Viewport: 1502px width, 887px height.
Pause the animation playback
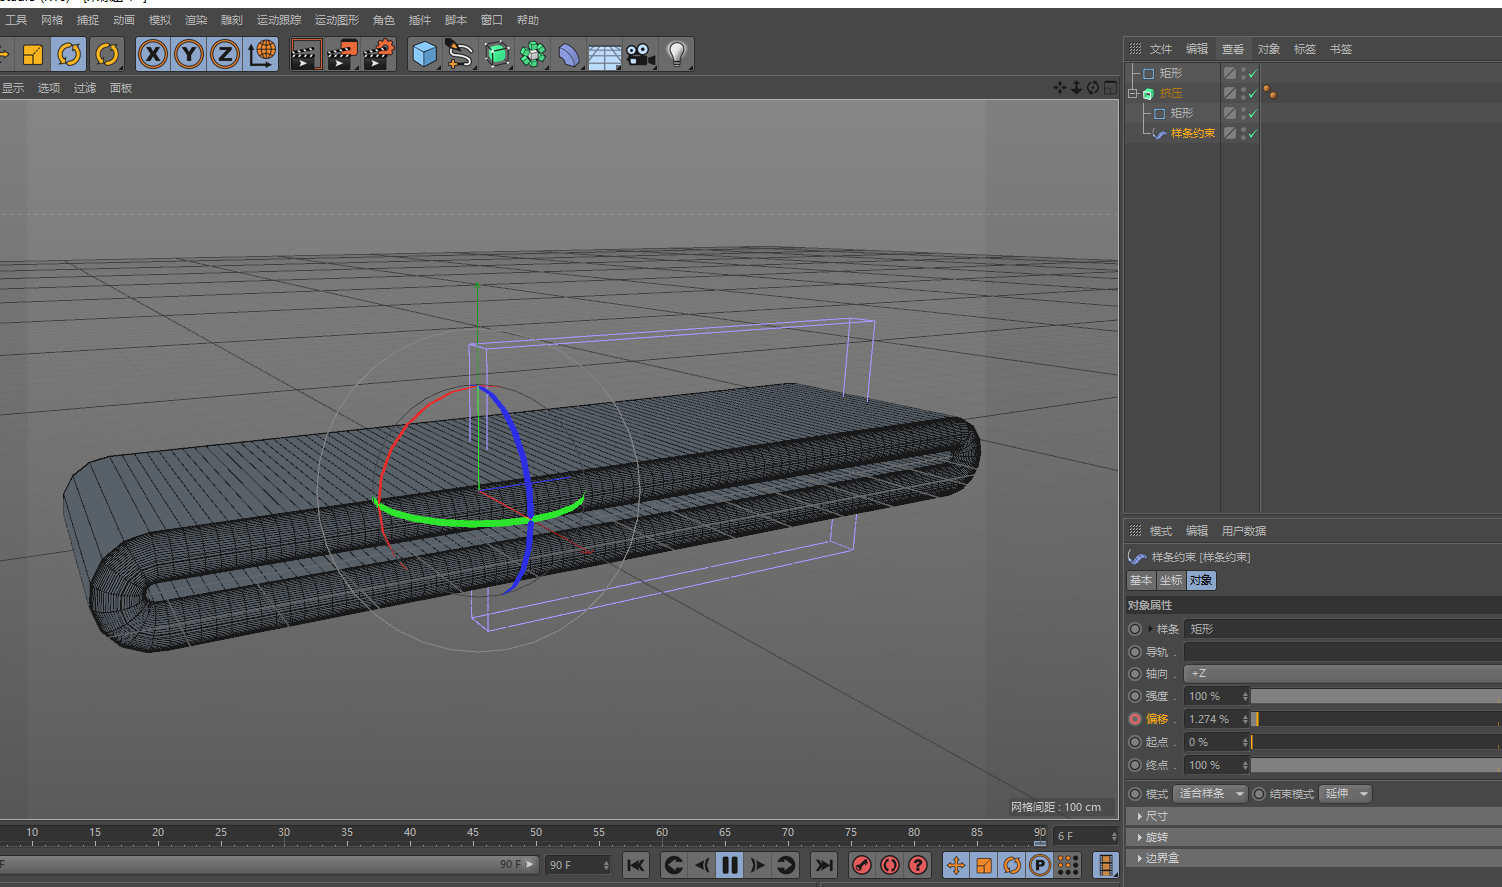(x=730, y=865)
